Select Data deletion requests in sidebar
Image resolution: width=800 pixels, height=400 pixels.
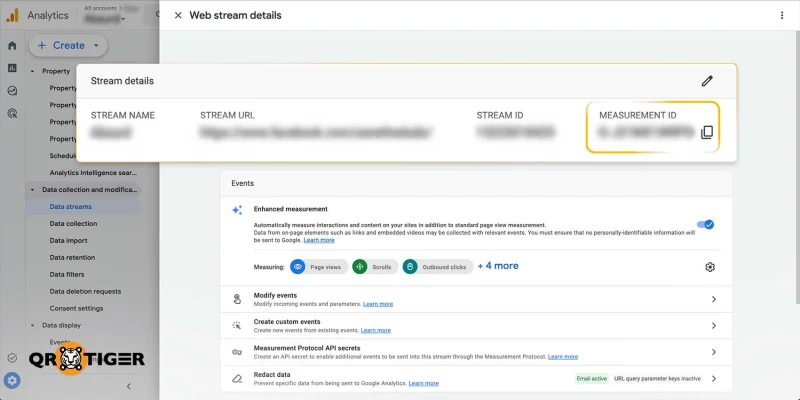point(85,291)
